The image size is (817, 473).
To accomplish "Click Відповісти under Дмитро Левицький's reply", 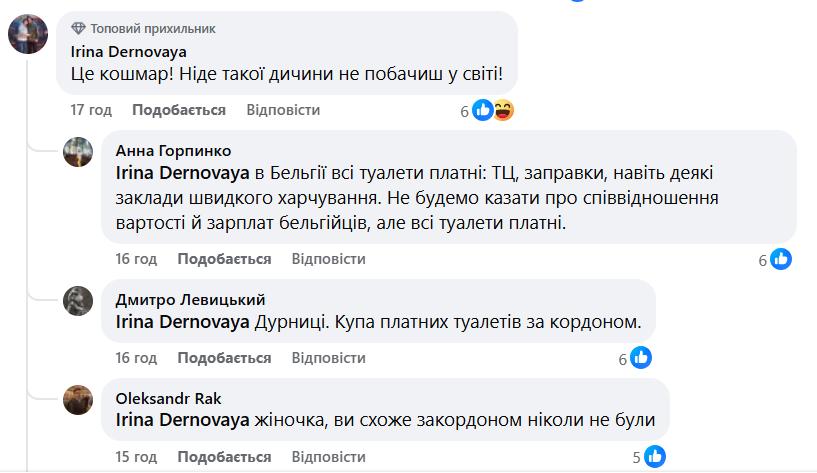I will pyautogui.click(x=328, y=357).
